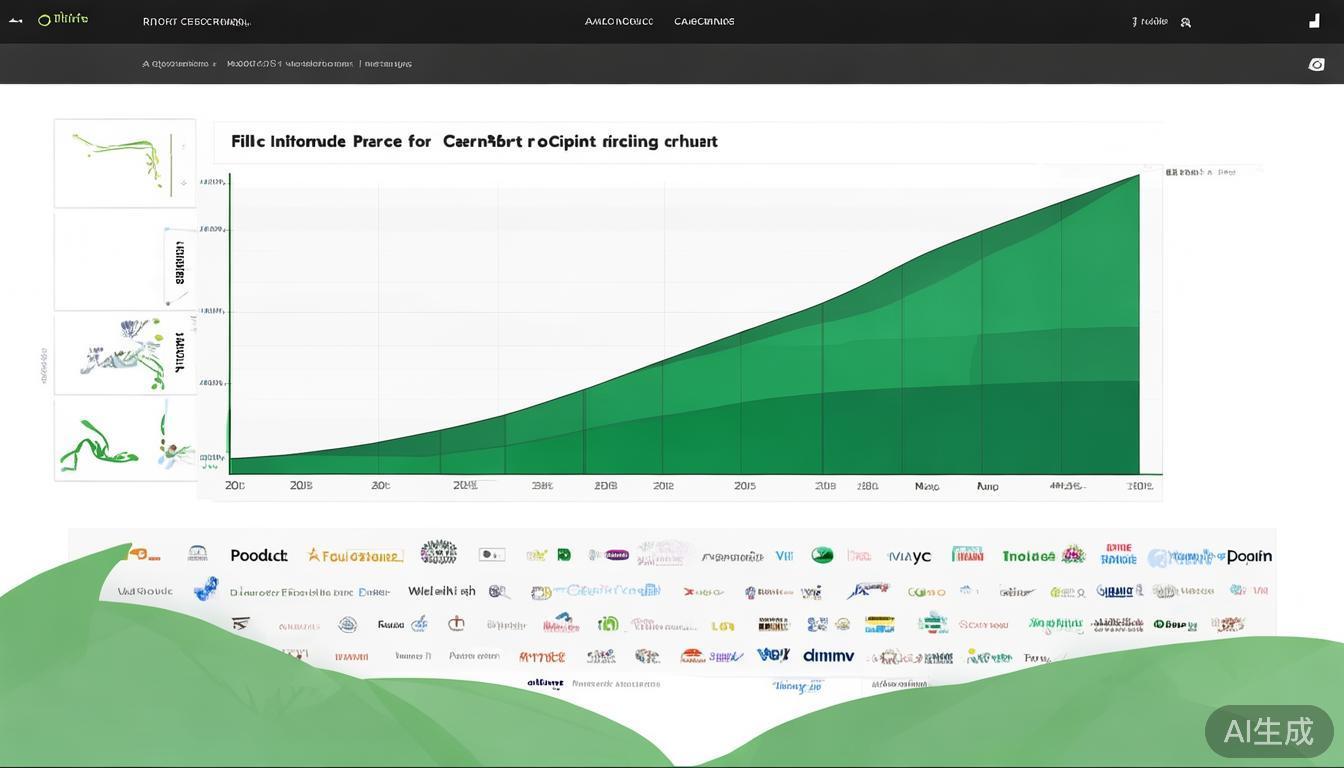Screen dimensions: 1344x768
Task: Open the Podict logo in the logo grid
Action: 258,556
